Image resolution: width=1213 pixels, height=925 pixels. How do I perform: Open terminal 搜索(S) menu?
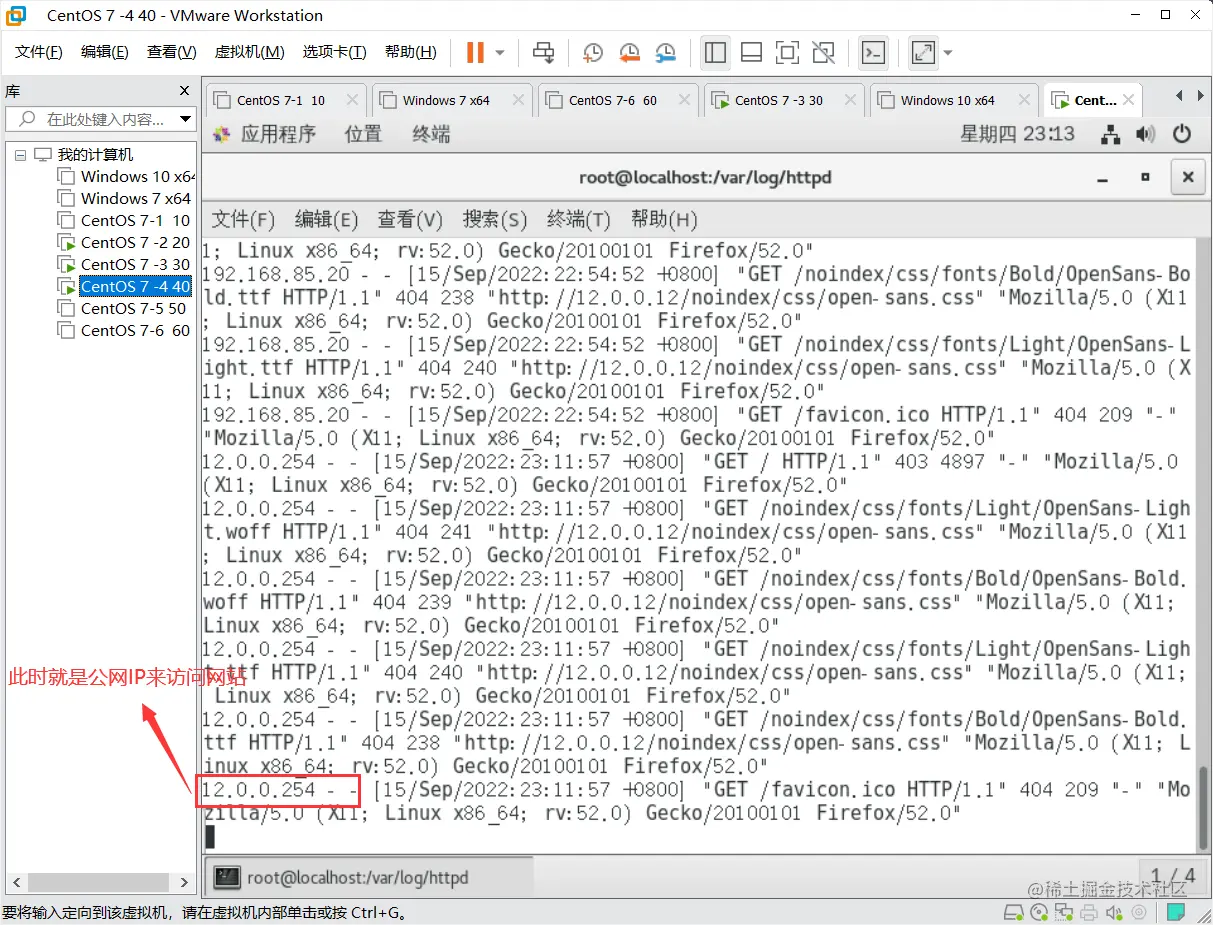(494, 220)
